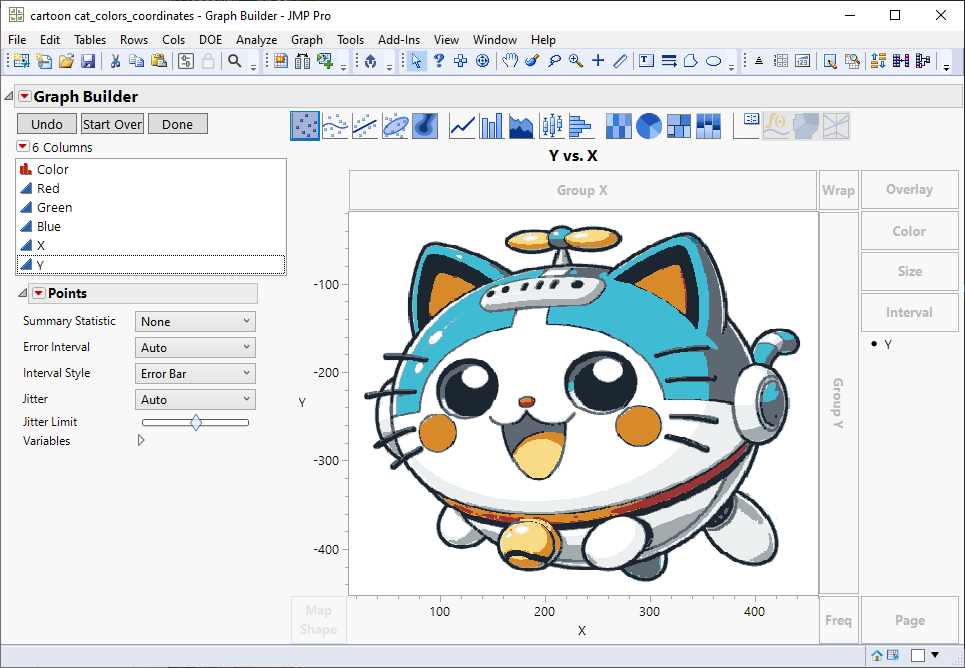
Task: Choose the Lasso selection tool
Action: click(x=553, y=61)
